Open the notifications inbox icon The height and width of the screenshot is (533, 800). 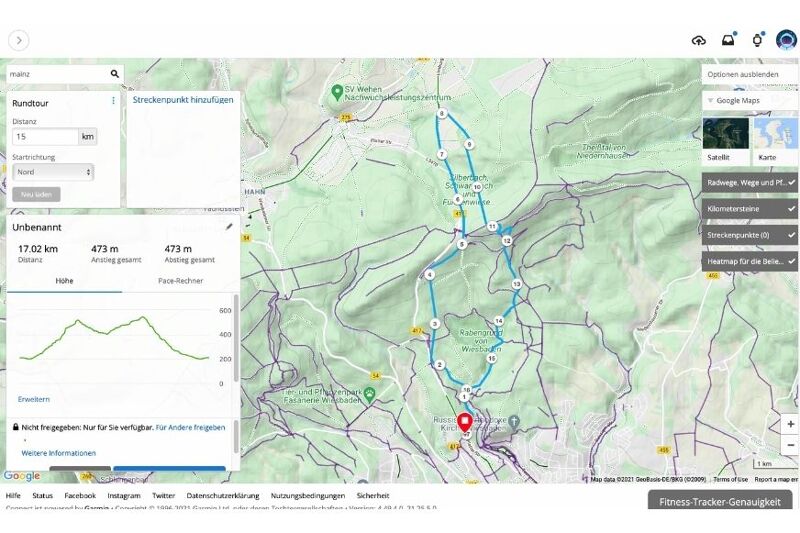[728, 40]
